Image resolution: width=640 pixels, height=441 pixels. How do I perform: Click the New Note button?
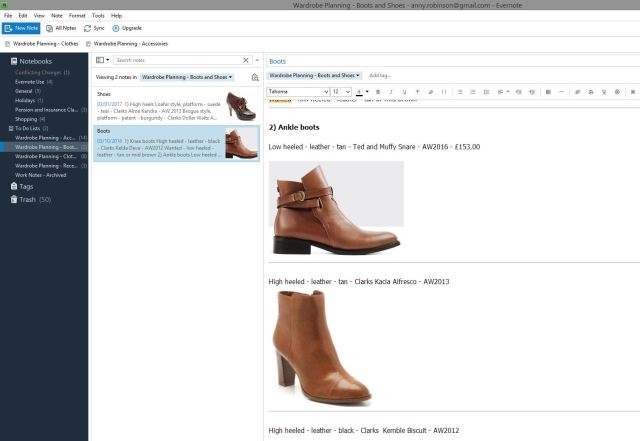tap(21, 28)
